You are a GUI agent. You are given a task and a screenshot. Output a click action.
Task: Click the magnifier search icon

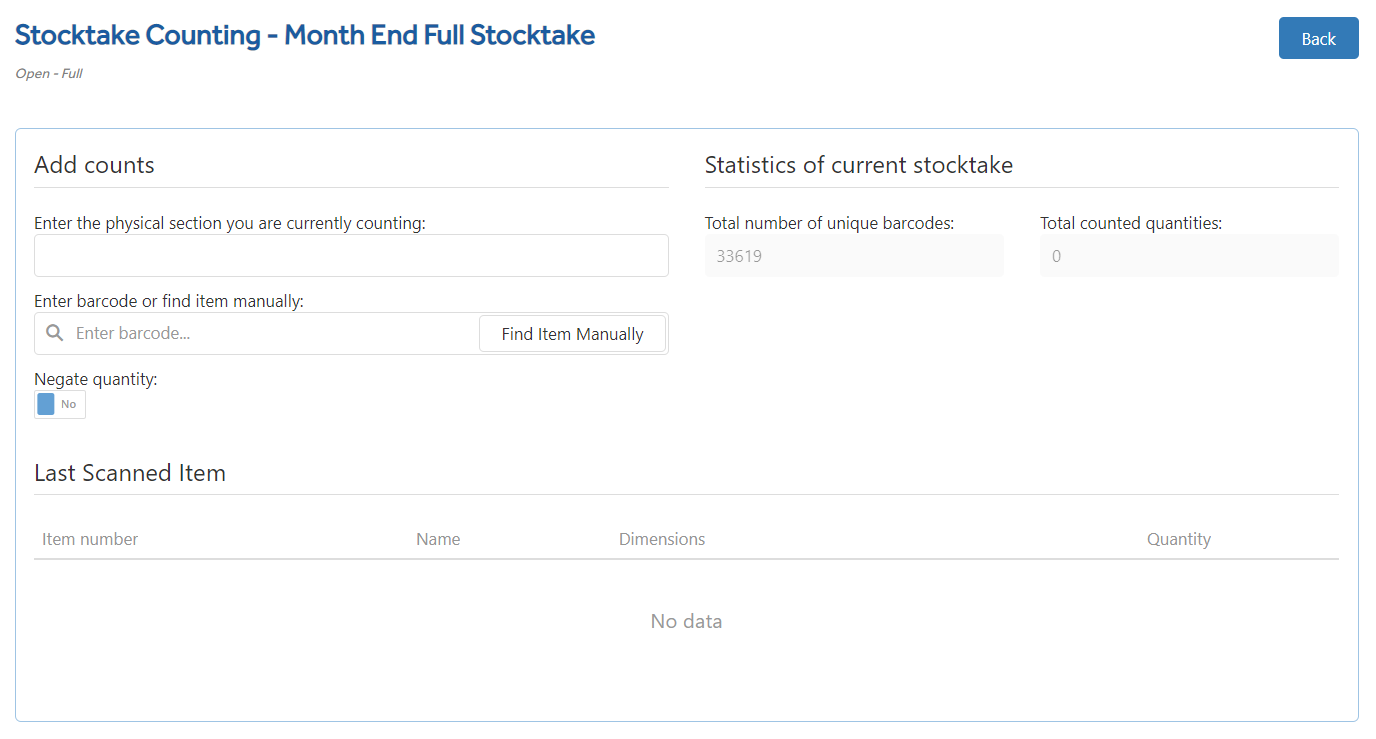pos(55,333)
